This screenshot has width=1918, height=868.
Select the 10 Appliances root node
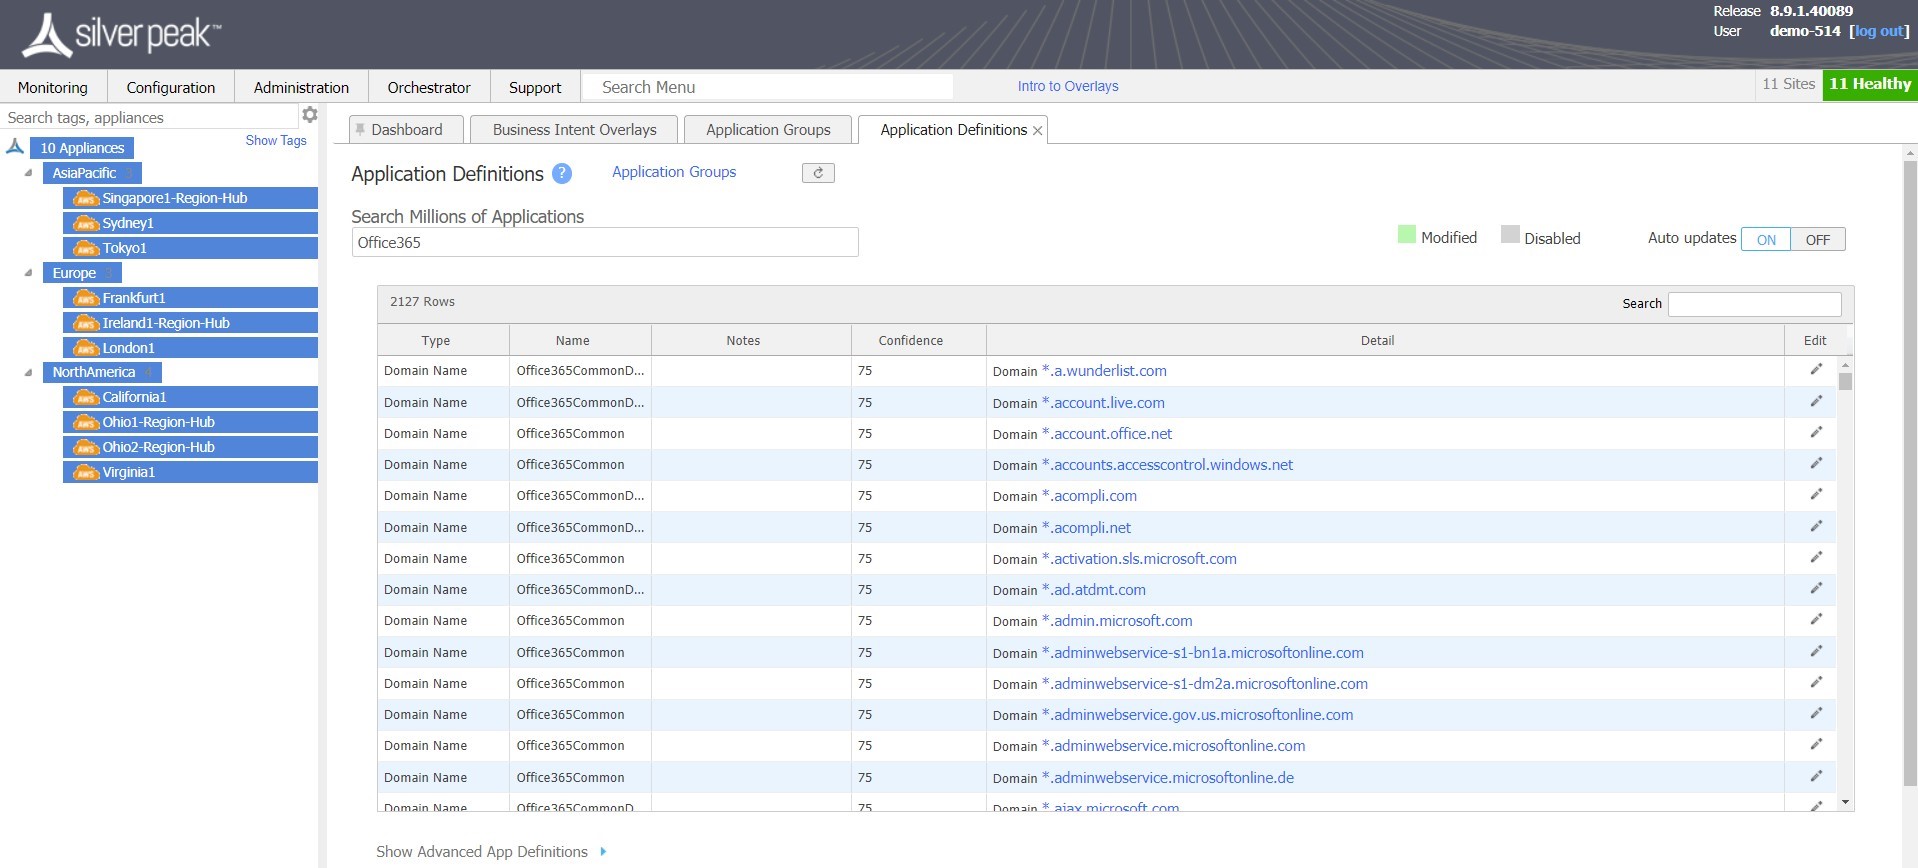tap(82, 148)
